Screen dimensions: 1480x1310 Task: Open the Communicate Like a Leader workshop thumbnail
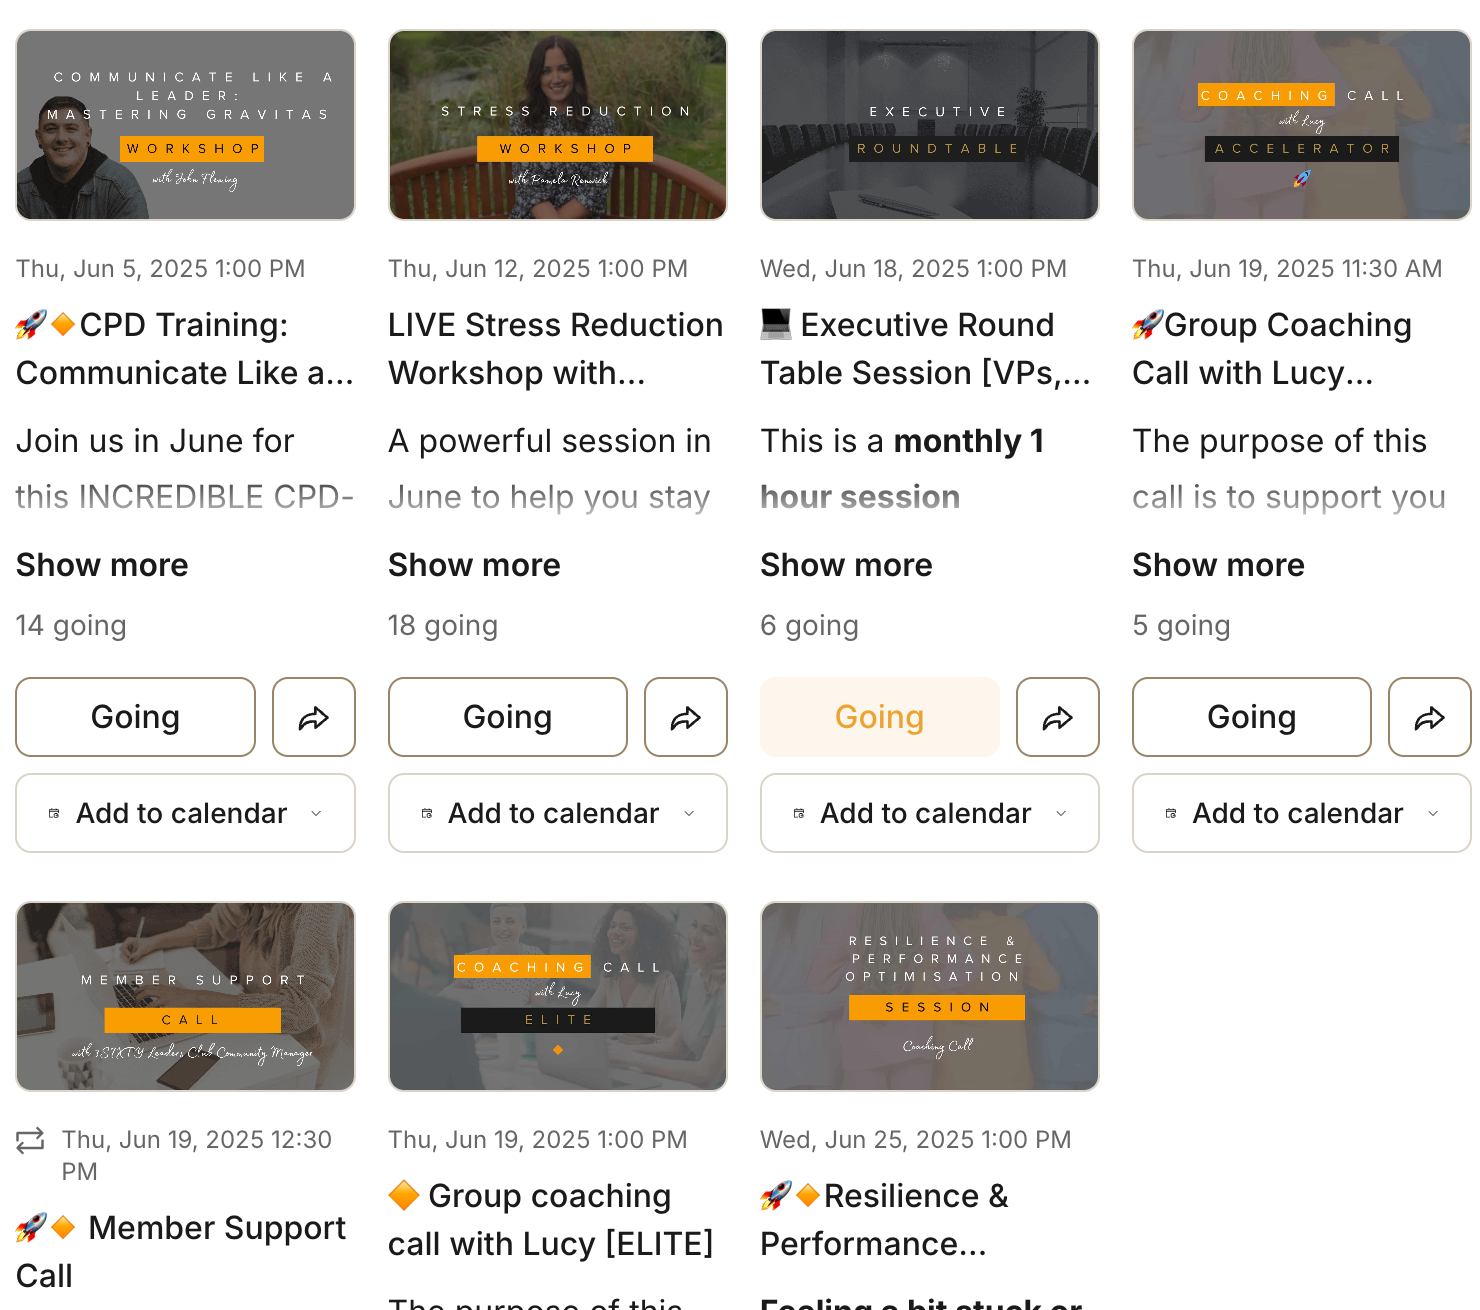click(186, 125)
